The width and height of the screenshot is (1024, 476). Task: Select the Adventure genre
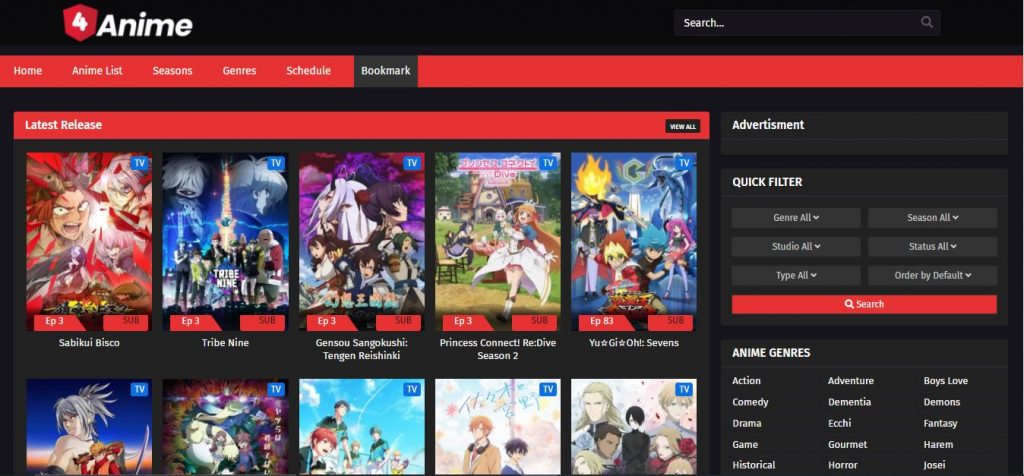[850, 381]
